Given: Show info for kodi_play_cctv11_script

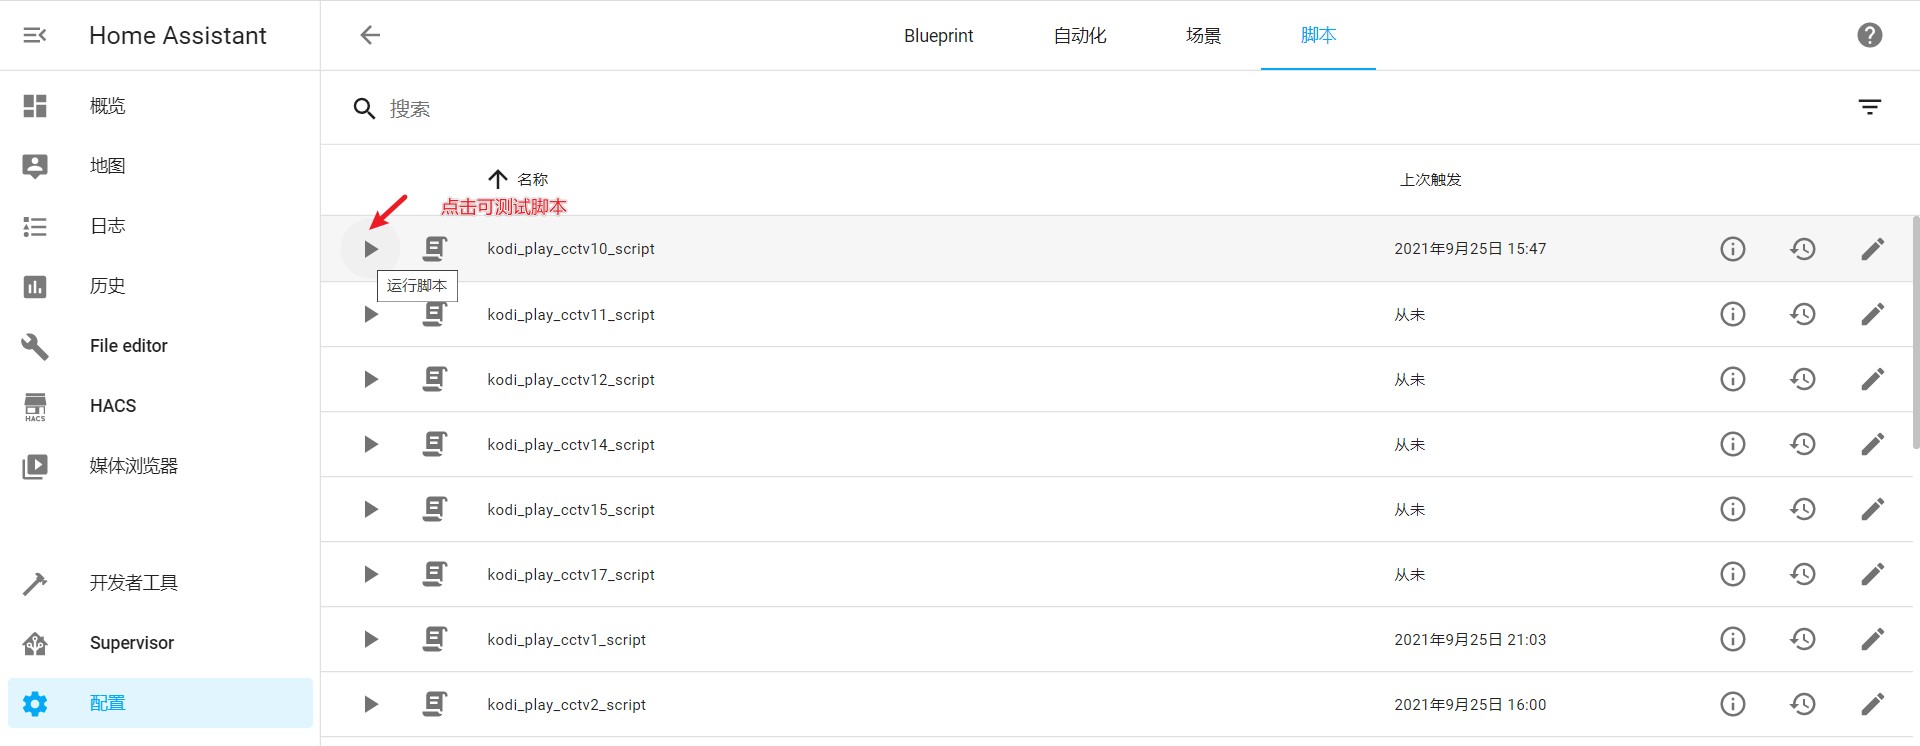Looking at the screenshot, I should (1732, 315).
